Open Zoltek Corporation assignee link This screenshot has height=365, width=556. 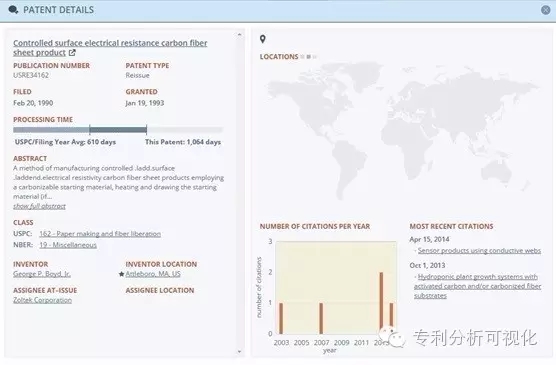click(x=43, y=300)
